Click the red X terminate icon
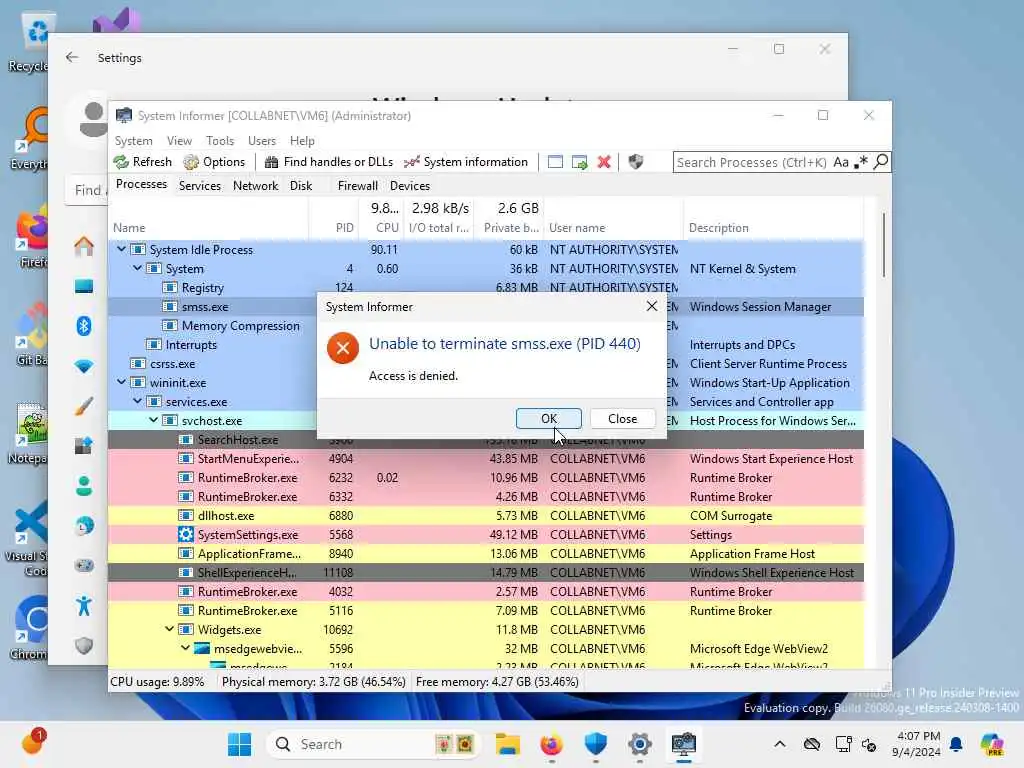Screen dimensions: 1024x768 604,162
